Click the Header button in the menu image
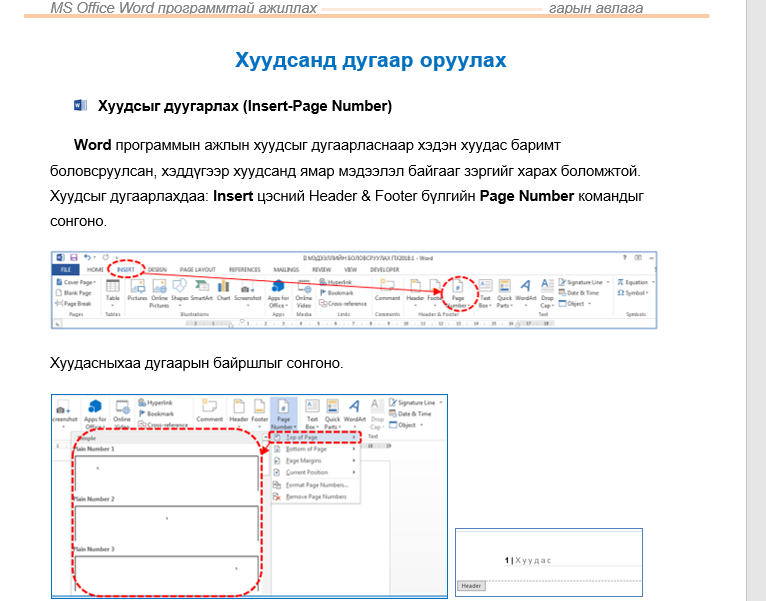The width and height of the screenshot is (766, 601). [239, 411]
